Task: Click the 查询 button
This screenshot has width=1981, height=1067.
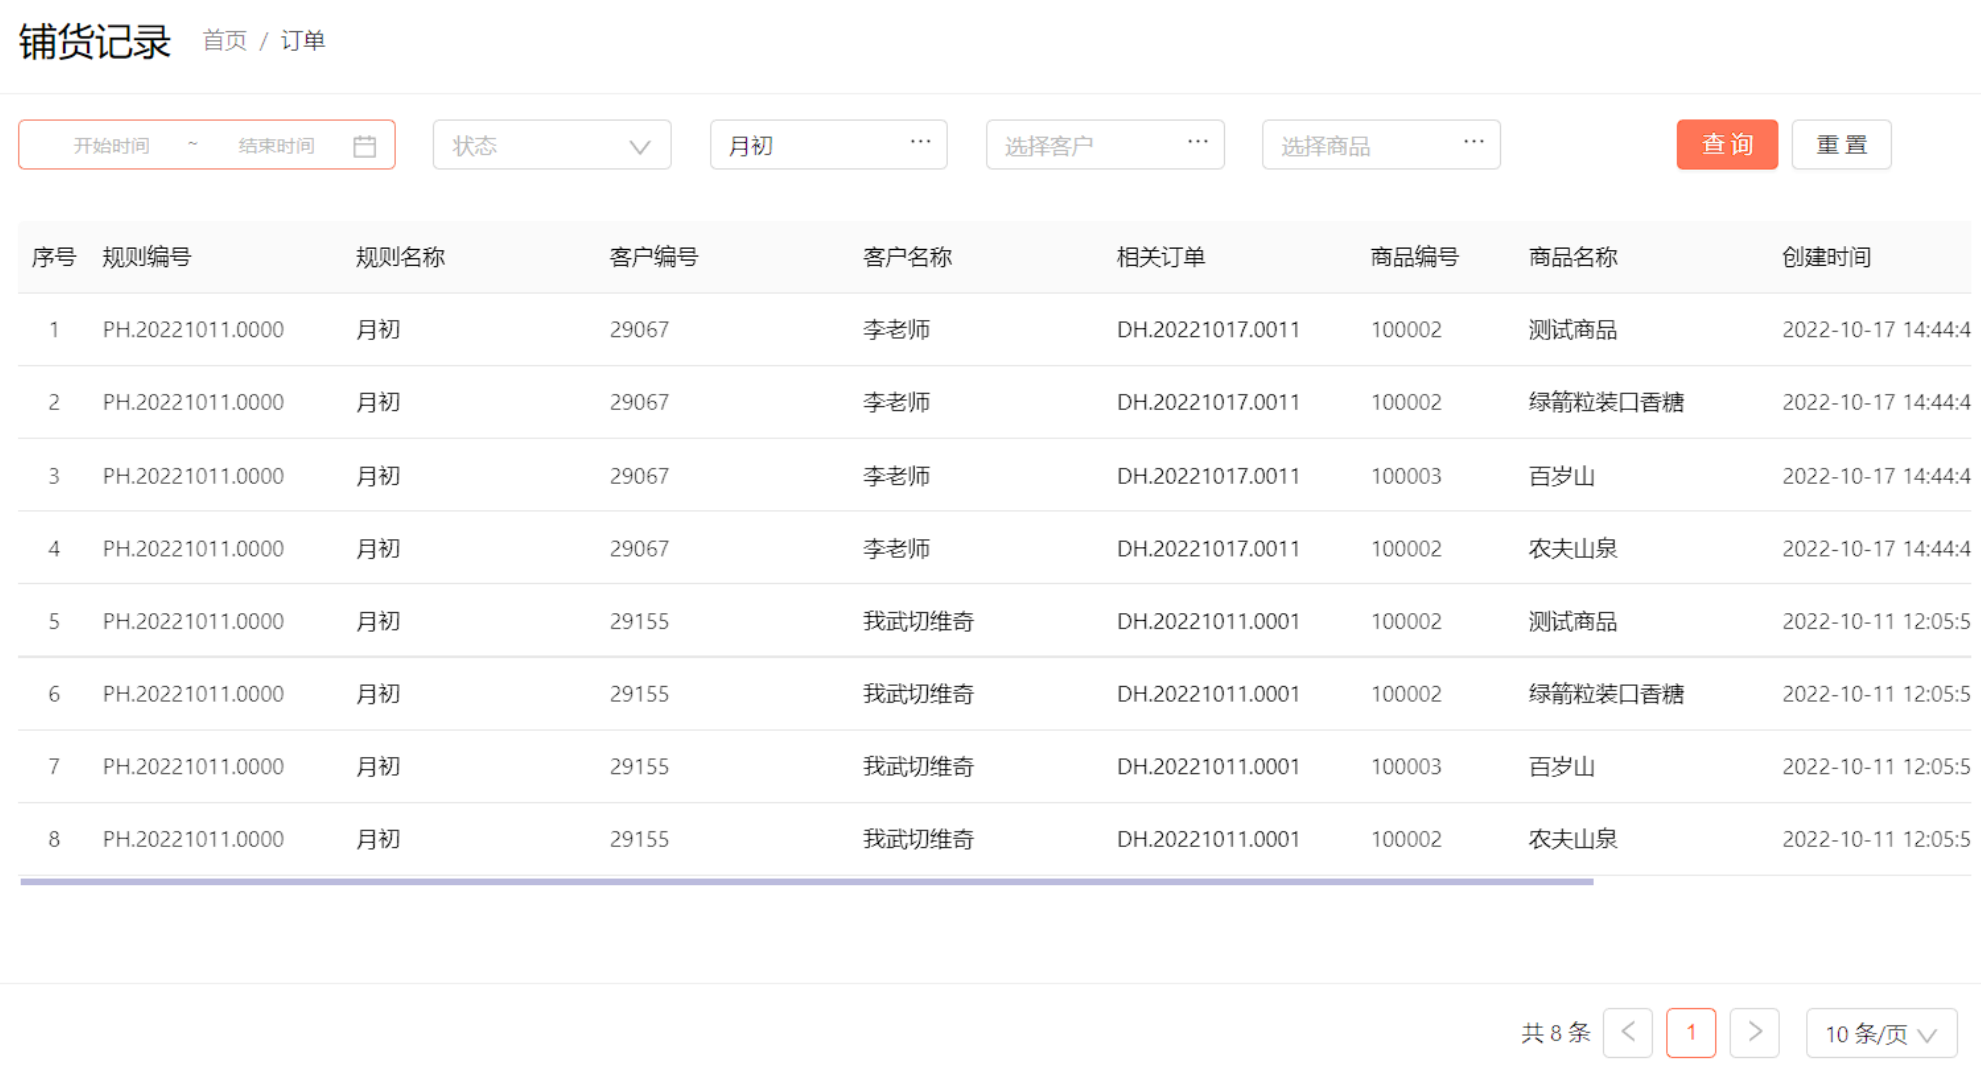Action: coord(1727,145)
